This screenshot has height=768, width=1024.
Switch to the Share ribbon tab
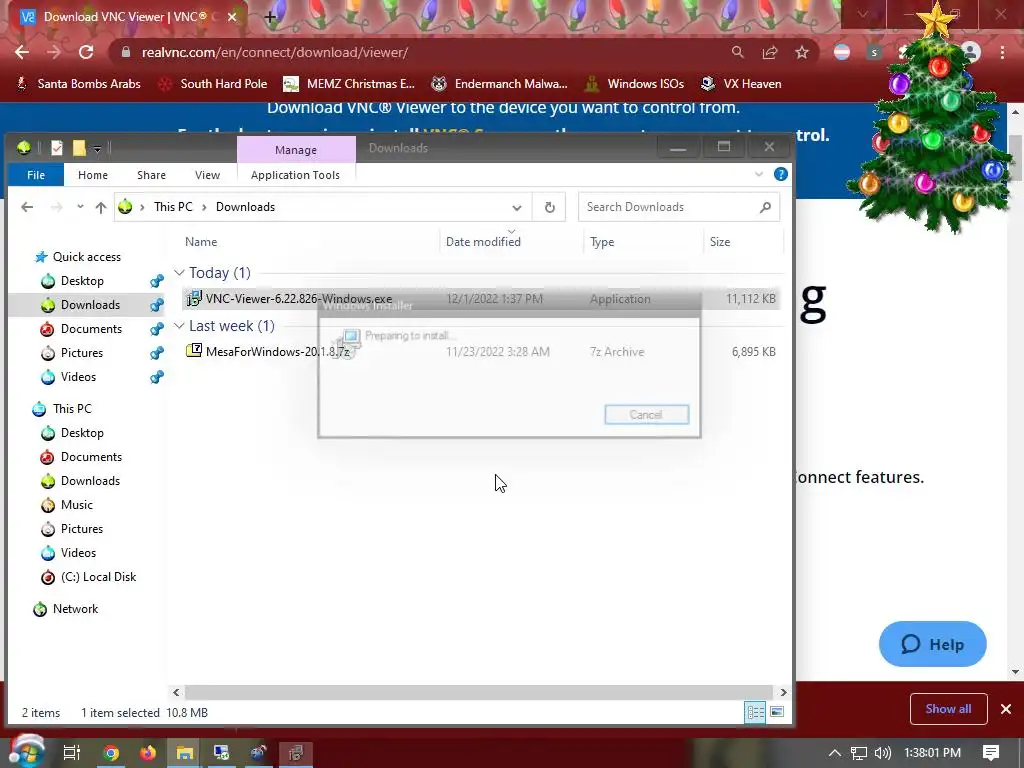click(x=152, y=175)
